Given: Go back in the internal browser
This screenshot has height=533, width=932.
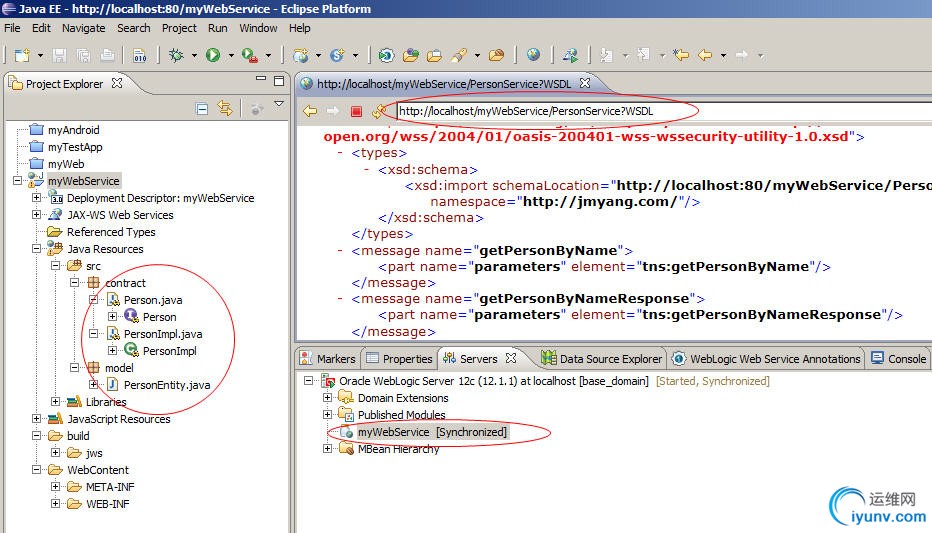Looking at the screenshot, I should click(x=310, y=111).
